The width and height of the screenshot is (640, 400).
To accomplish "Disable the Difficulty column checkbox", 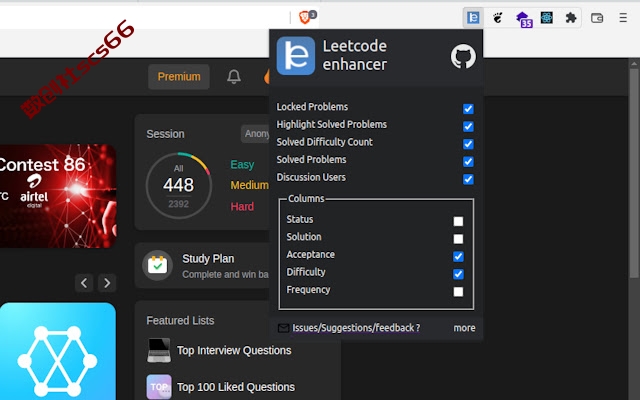I will point(458,274).
